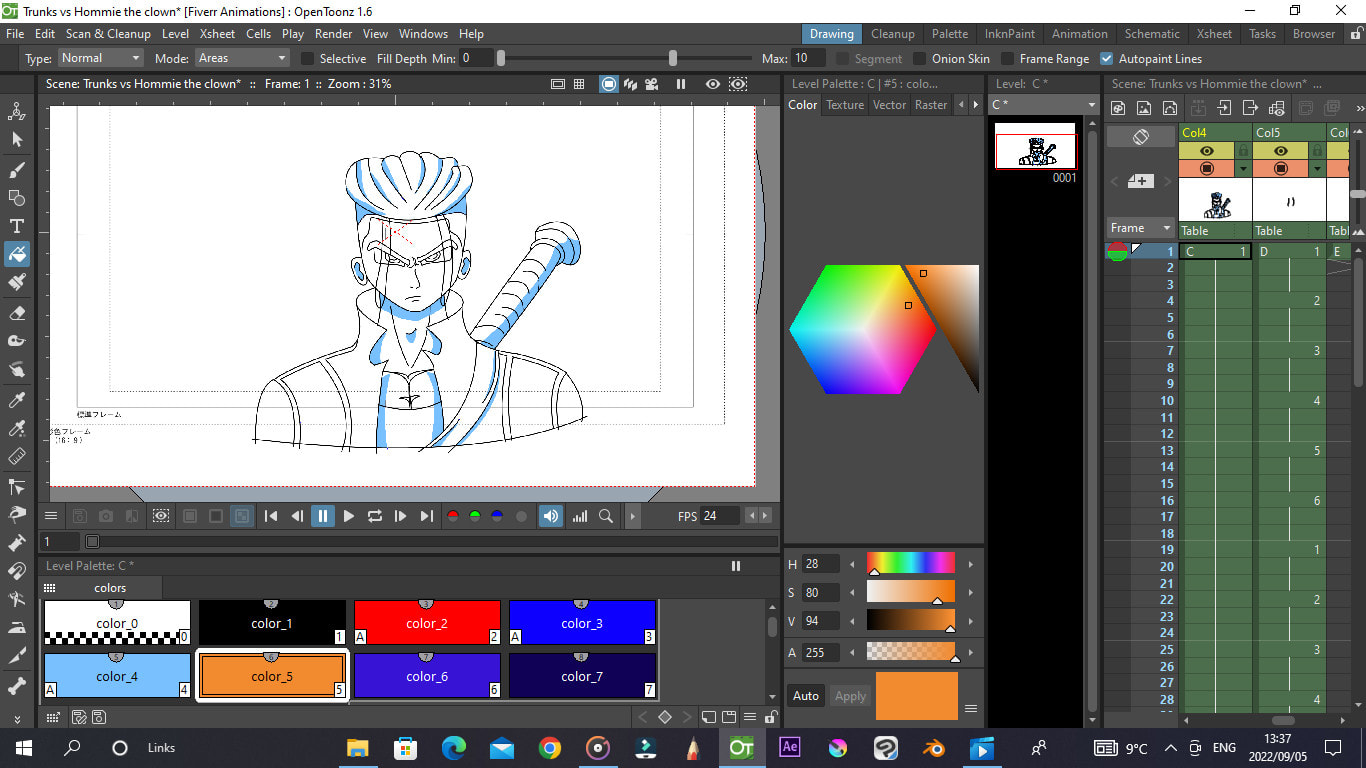Select the Selection arrow tool

click(17, 140)
